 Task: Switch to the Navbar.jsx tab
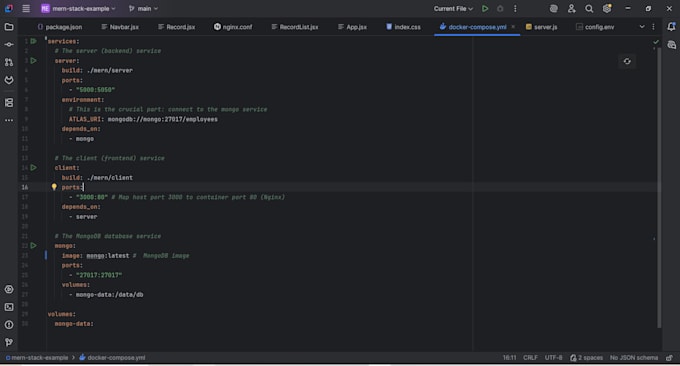(x=120, y=27)
